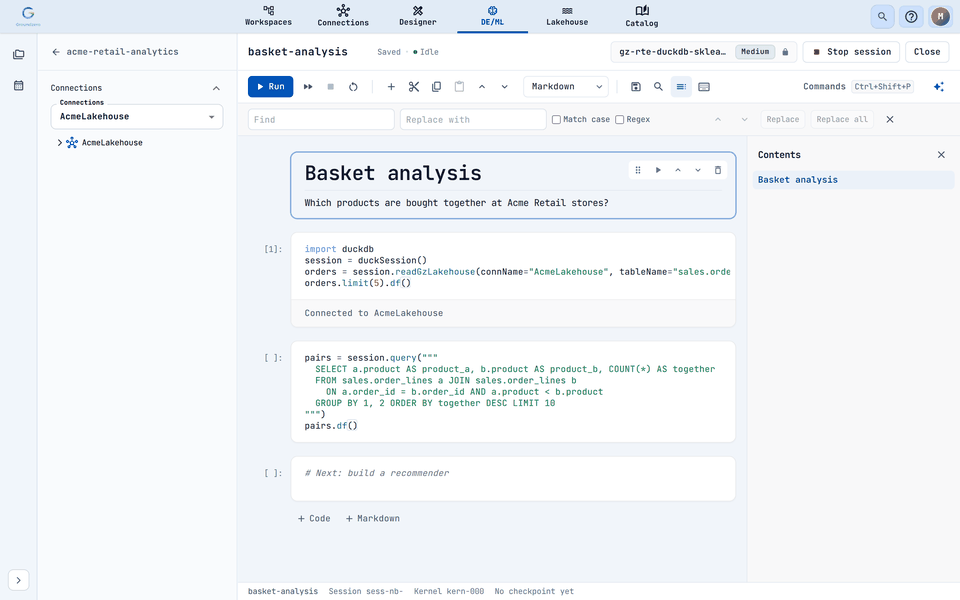Open the Markdown cell type dropdown
The height and width of the screenshot is (600, 960).
[566, 87]
